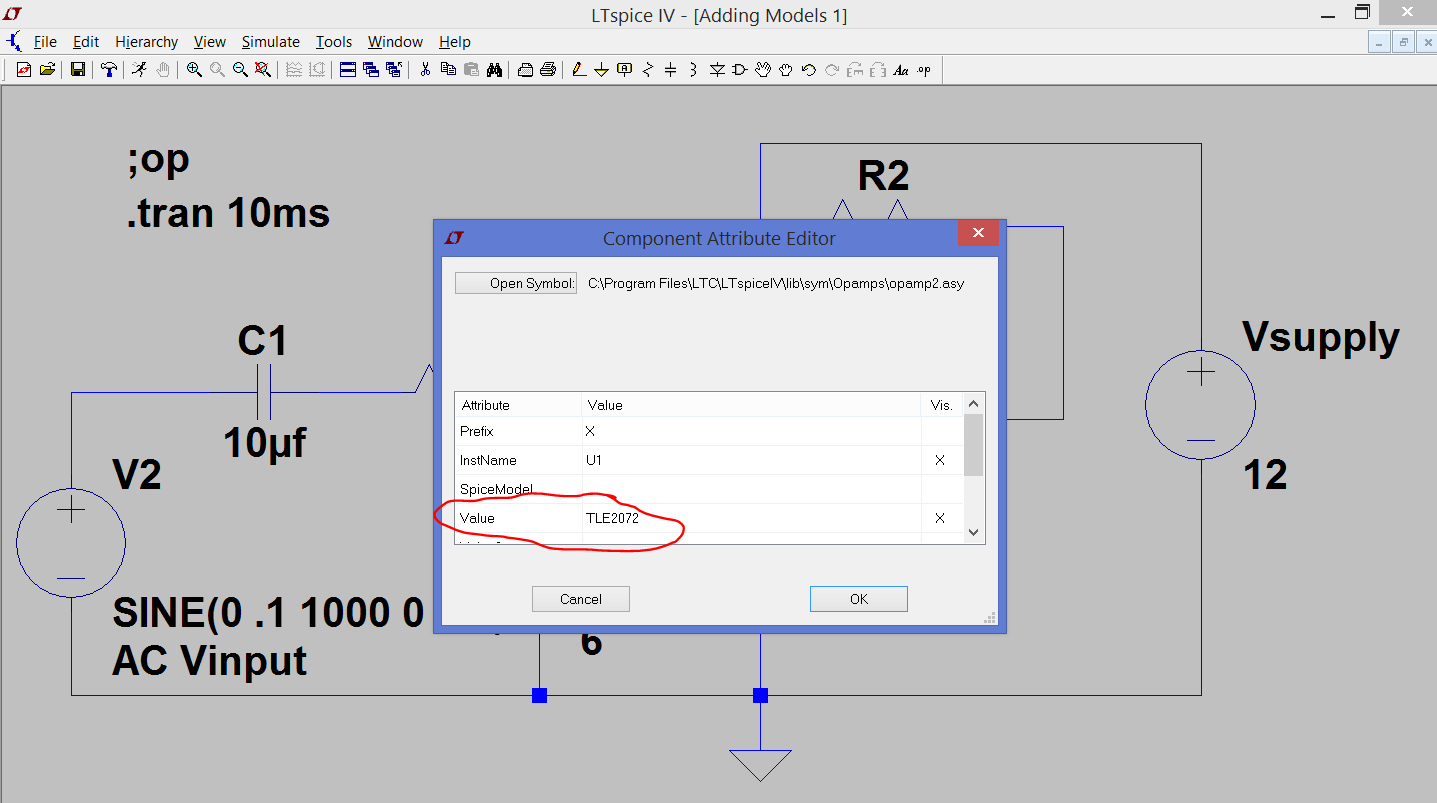Viewport: 1437px width, 803px height.
Task: Click the Attribute column header
Action: click(518, 405)
